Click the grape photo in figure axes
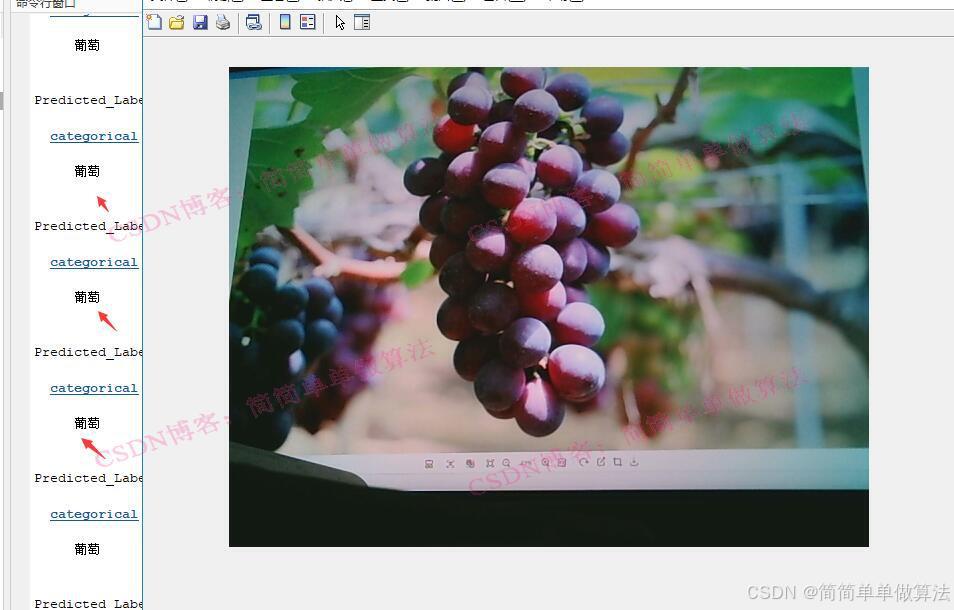 [549, 307]
